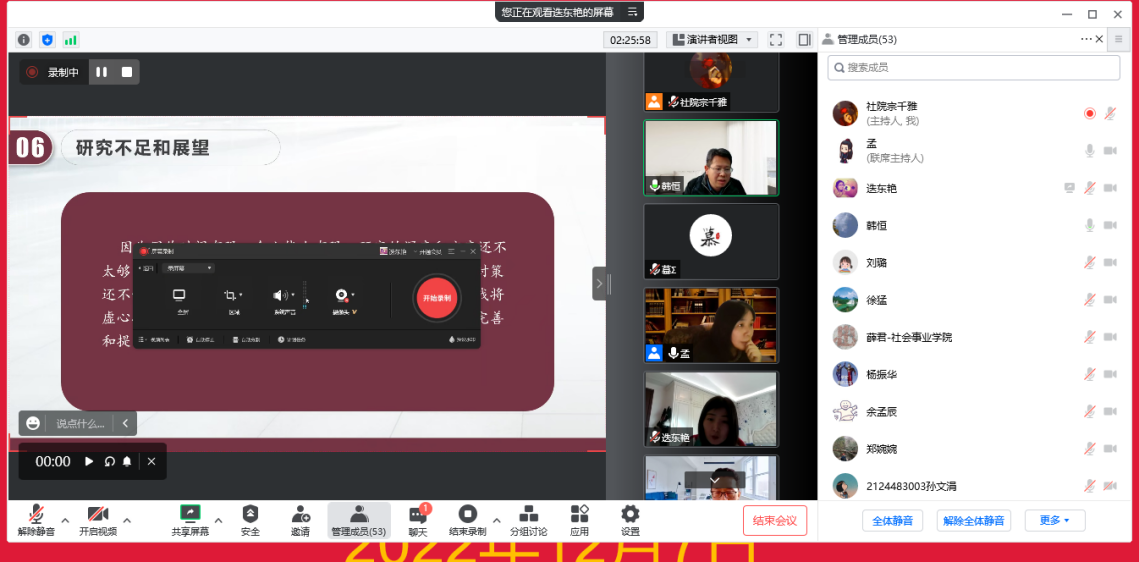1139x562 pixels.
Task: Click the 邀请 (Invite) icon
Action: (300, 514)
